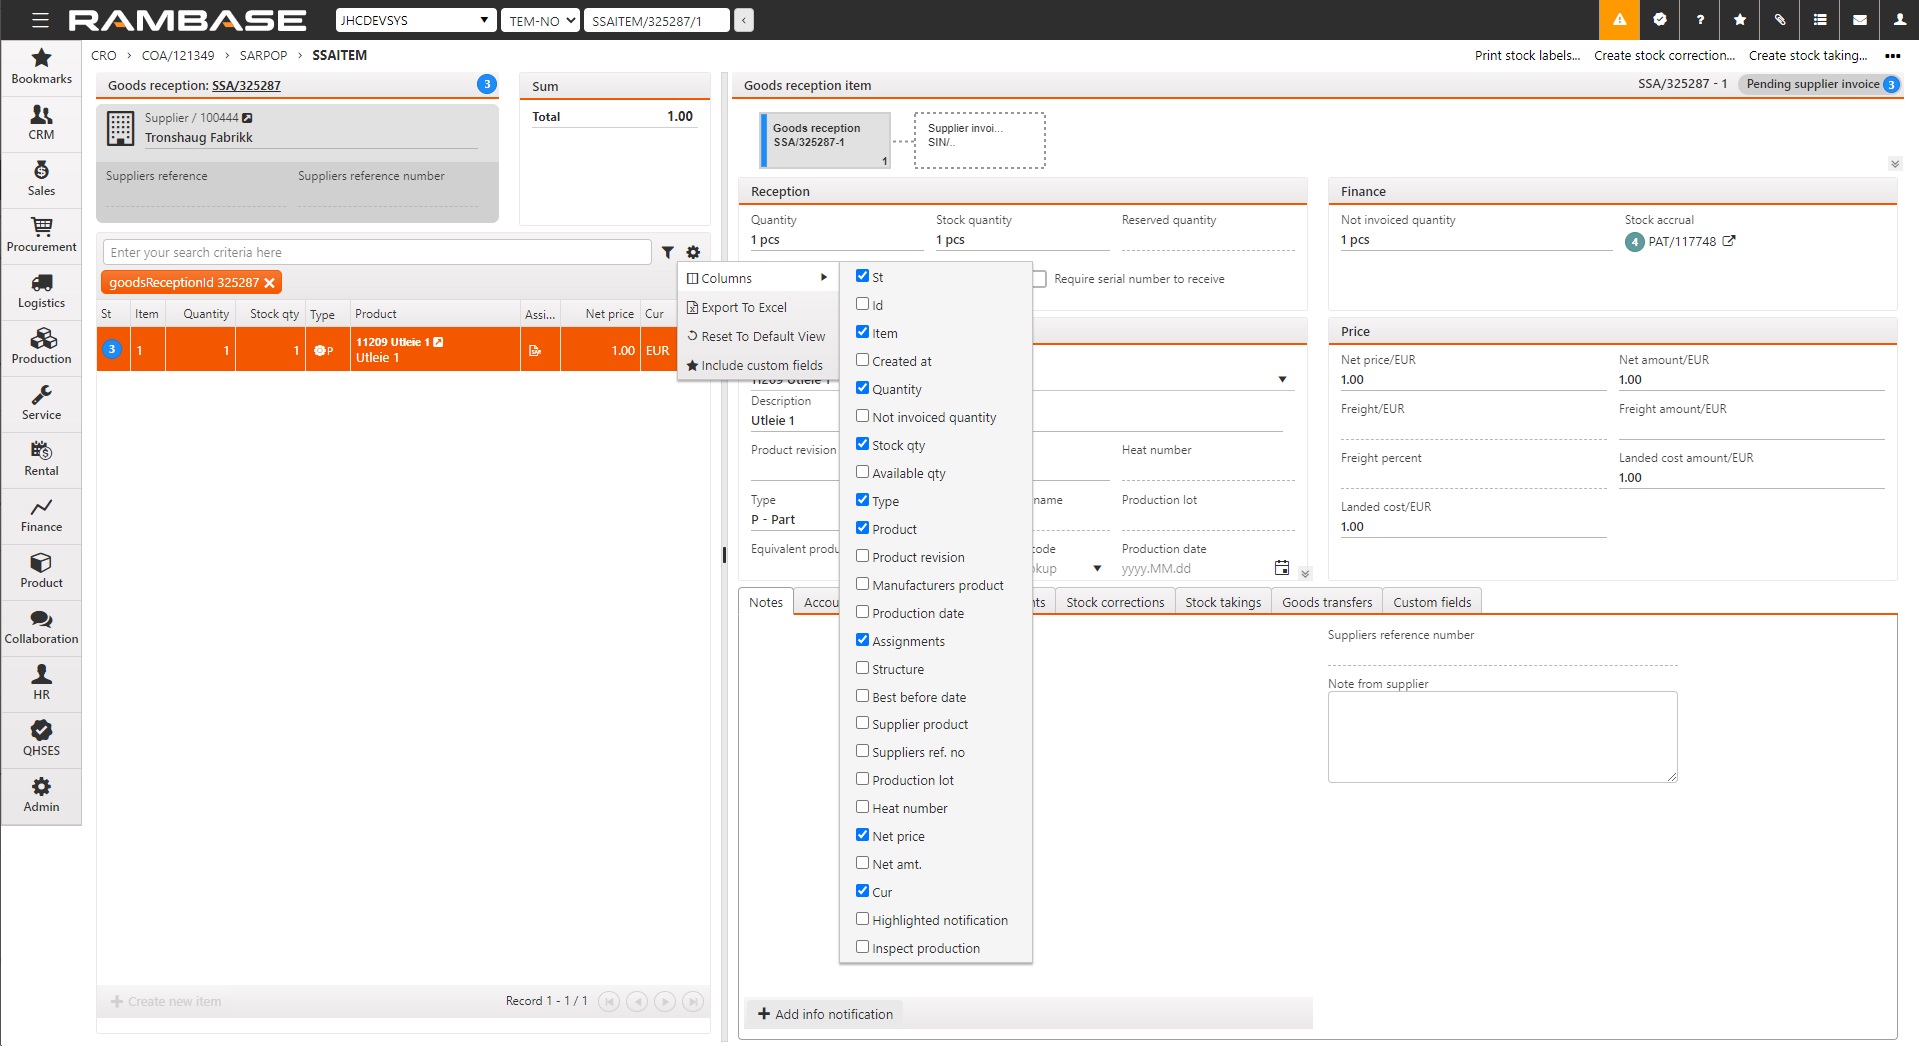The image size is (1919, 1046).
Task: Open production date calendar picker
Action: tap(1281, 568)
